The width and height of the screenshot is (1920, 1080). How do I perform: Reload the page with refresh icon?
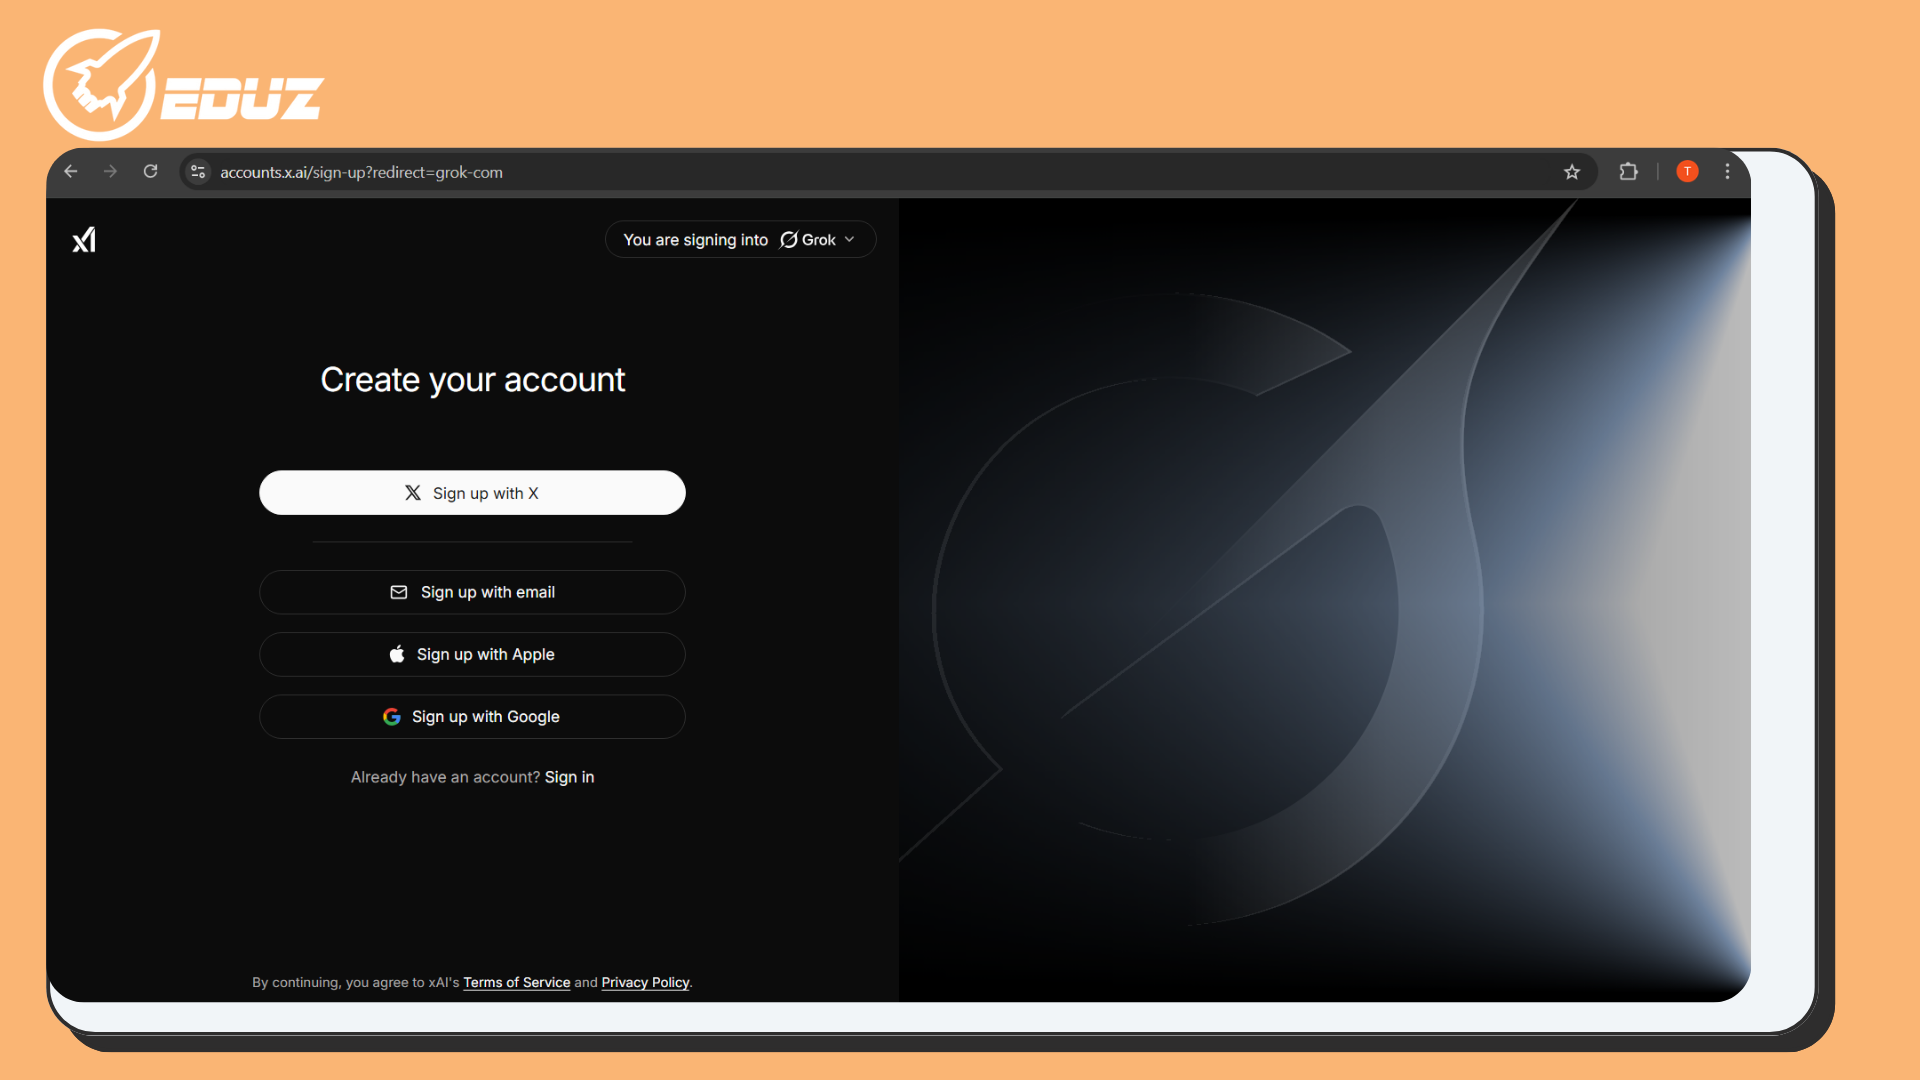click(151, 172)
